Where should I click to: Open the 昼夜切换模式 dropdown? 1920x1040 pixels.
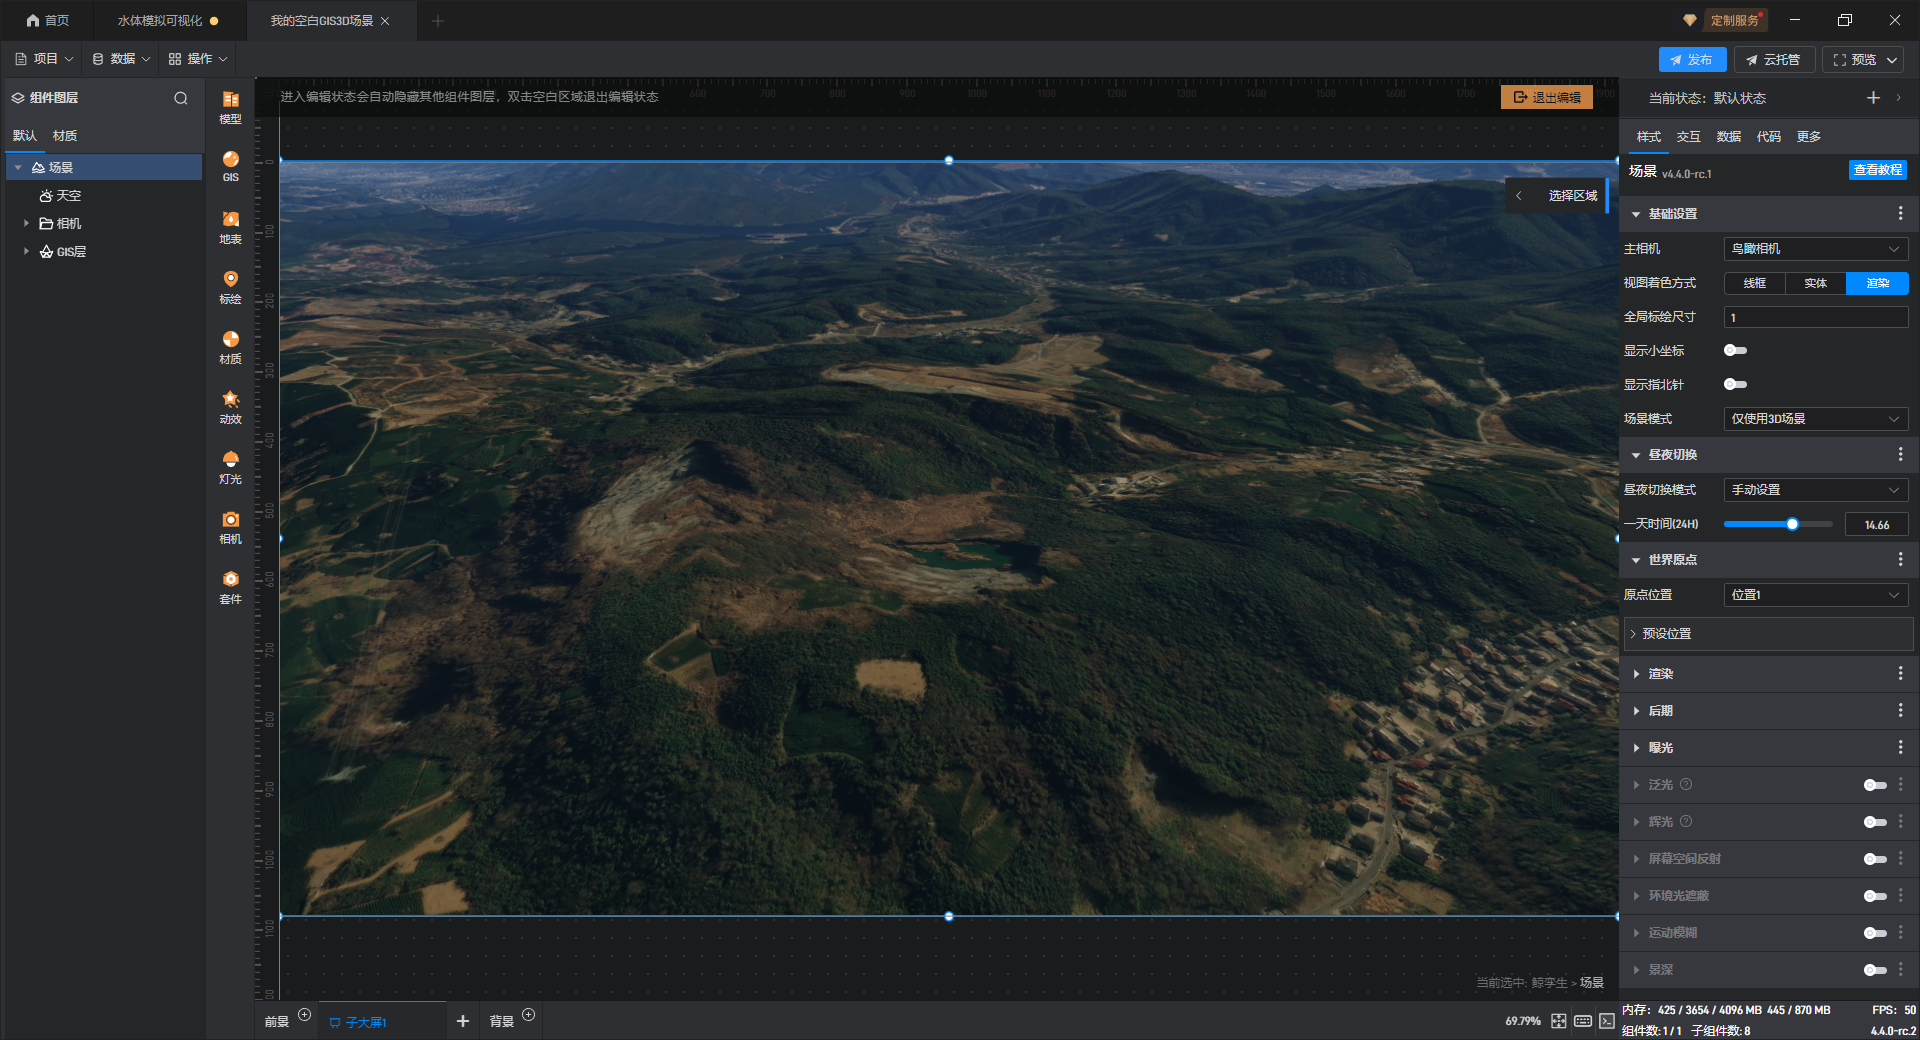[1816, 490]
